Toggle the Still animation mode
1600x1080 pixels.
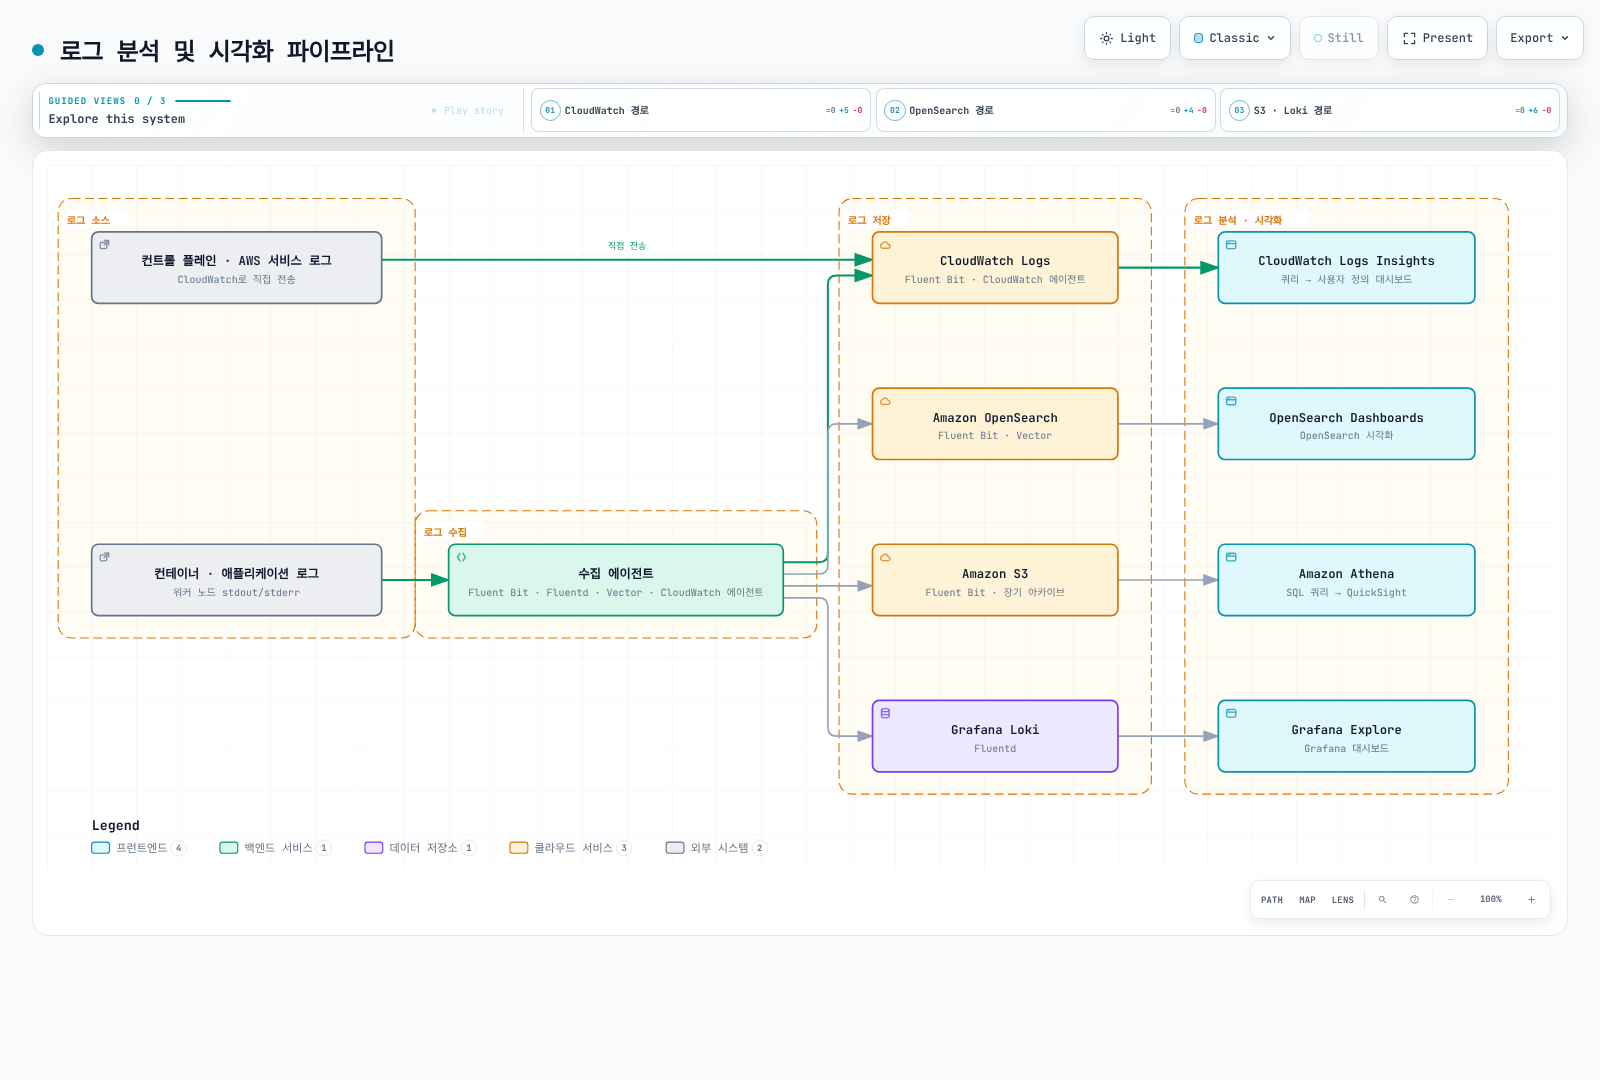(1338, 38)
